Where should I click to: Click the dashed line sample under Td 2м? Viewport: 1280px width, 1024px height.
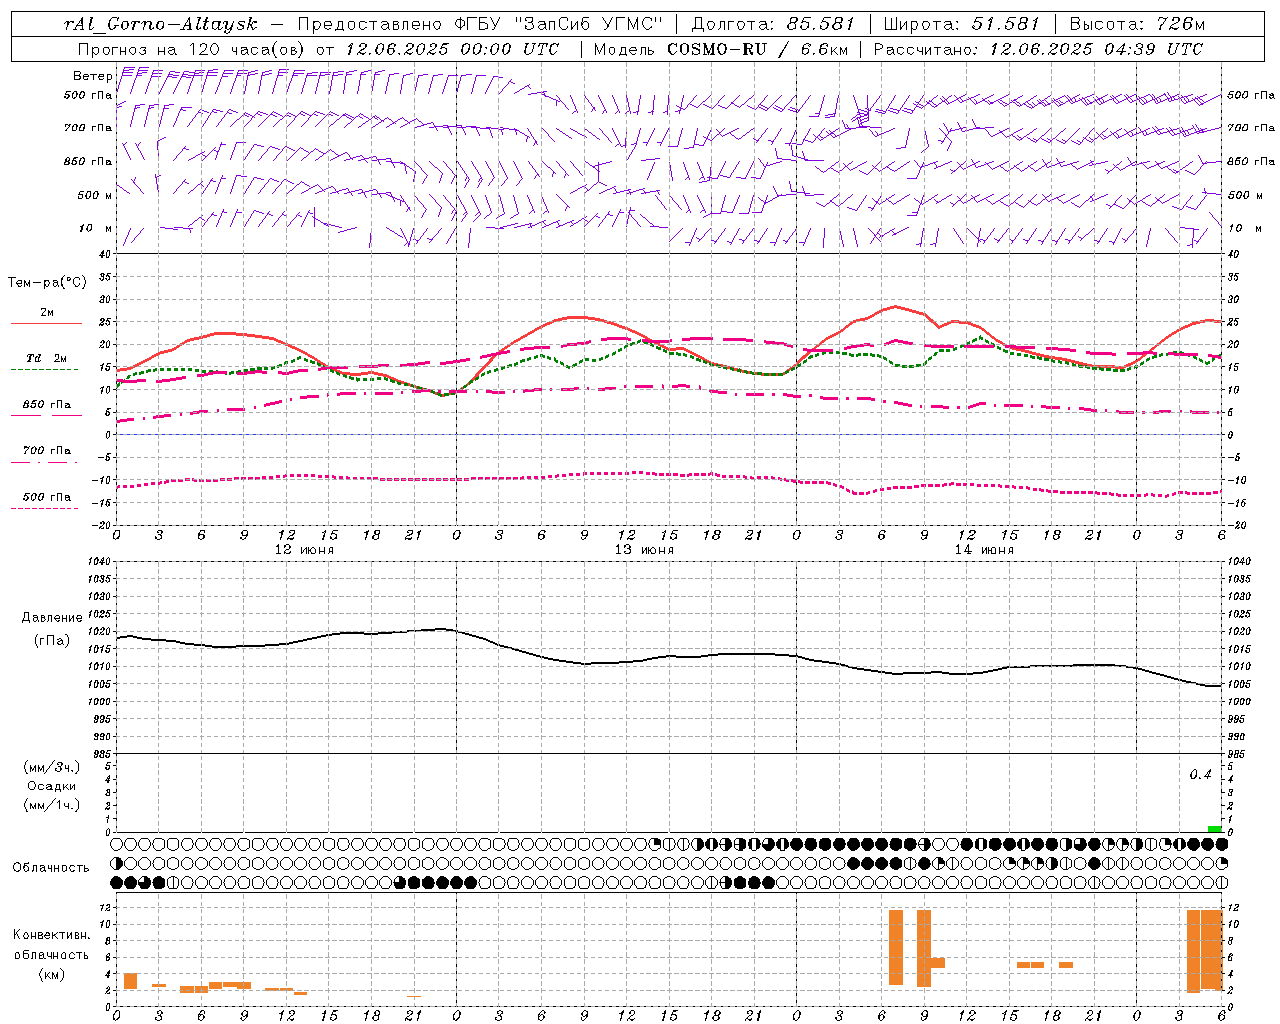pos(46,369)
